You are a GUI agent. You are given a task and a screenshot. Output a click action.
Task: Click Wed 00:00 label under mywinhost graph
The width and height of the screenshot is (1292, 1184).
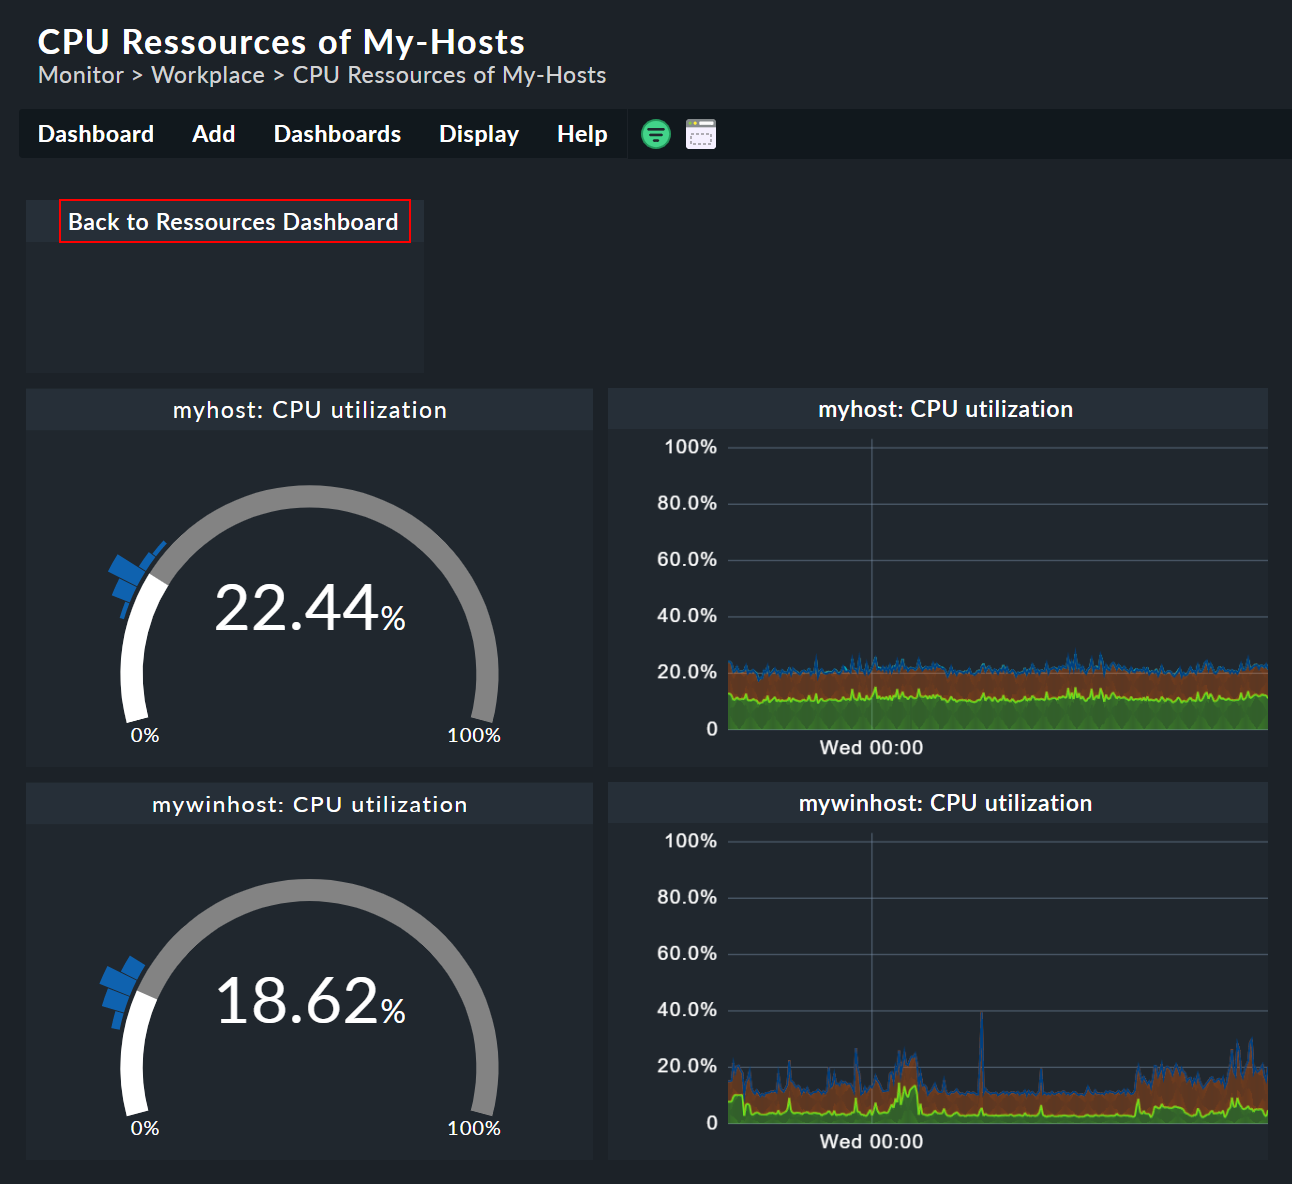pos(871,1142)
